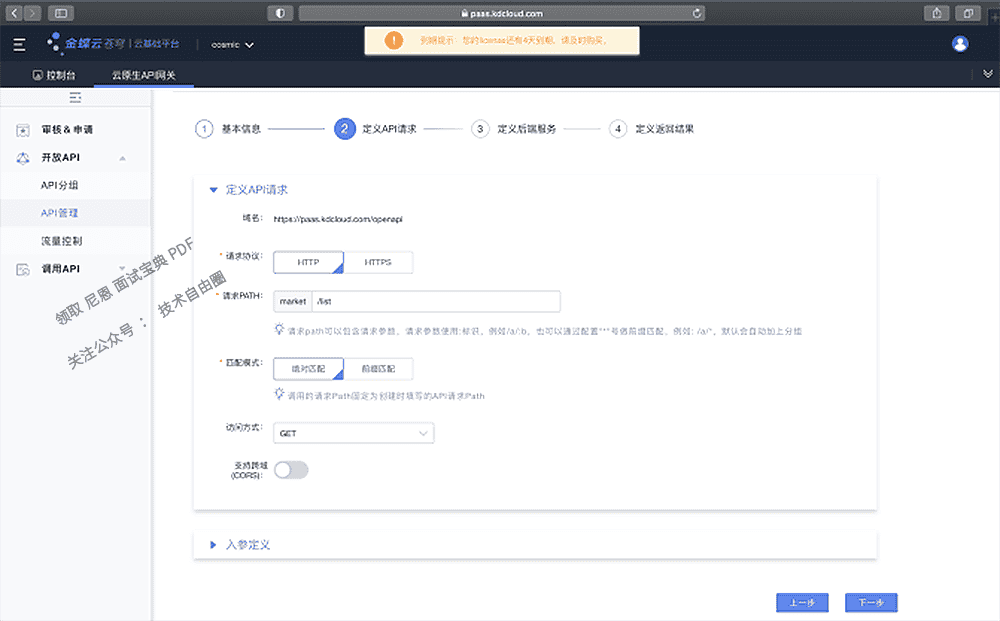Image resolution: width=1000 pixels, height=621 pixels.
Task: Click the 审核&申请 sidebar icon
Action: [x=22, y=130]
